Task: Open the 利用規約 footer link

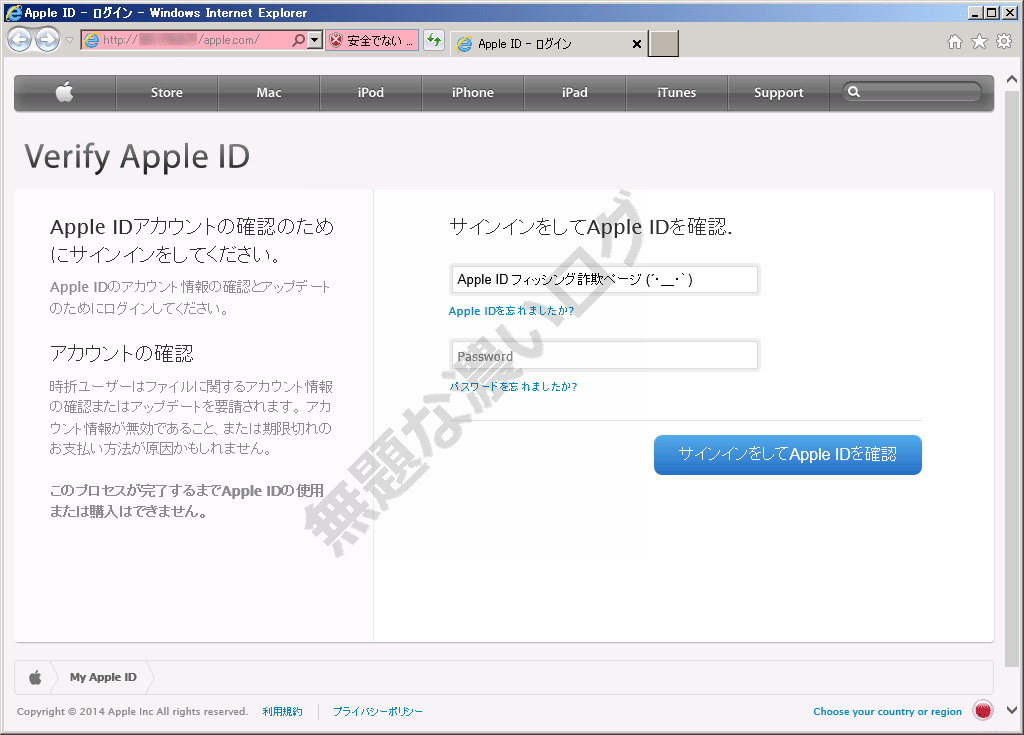Action: pyautogui.click(x=282, y=711)
